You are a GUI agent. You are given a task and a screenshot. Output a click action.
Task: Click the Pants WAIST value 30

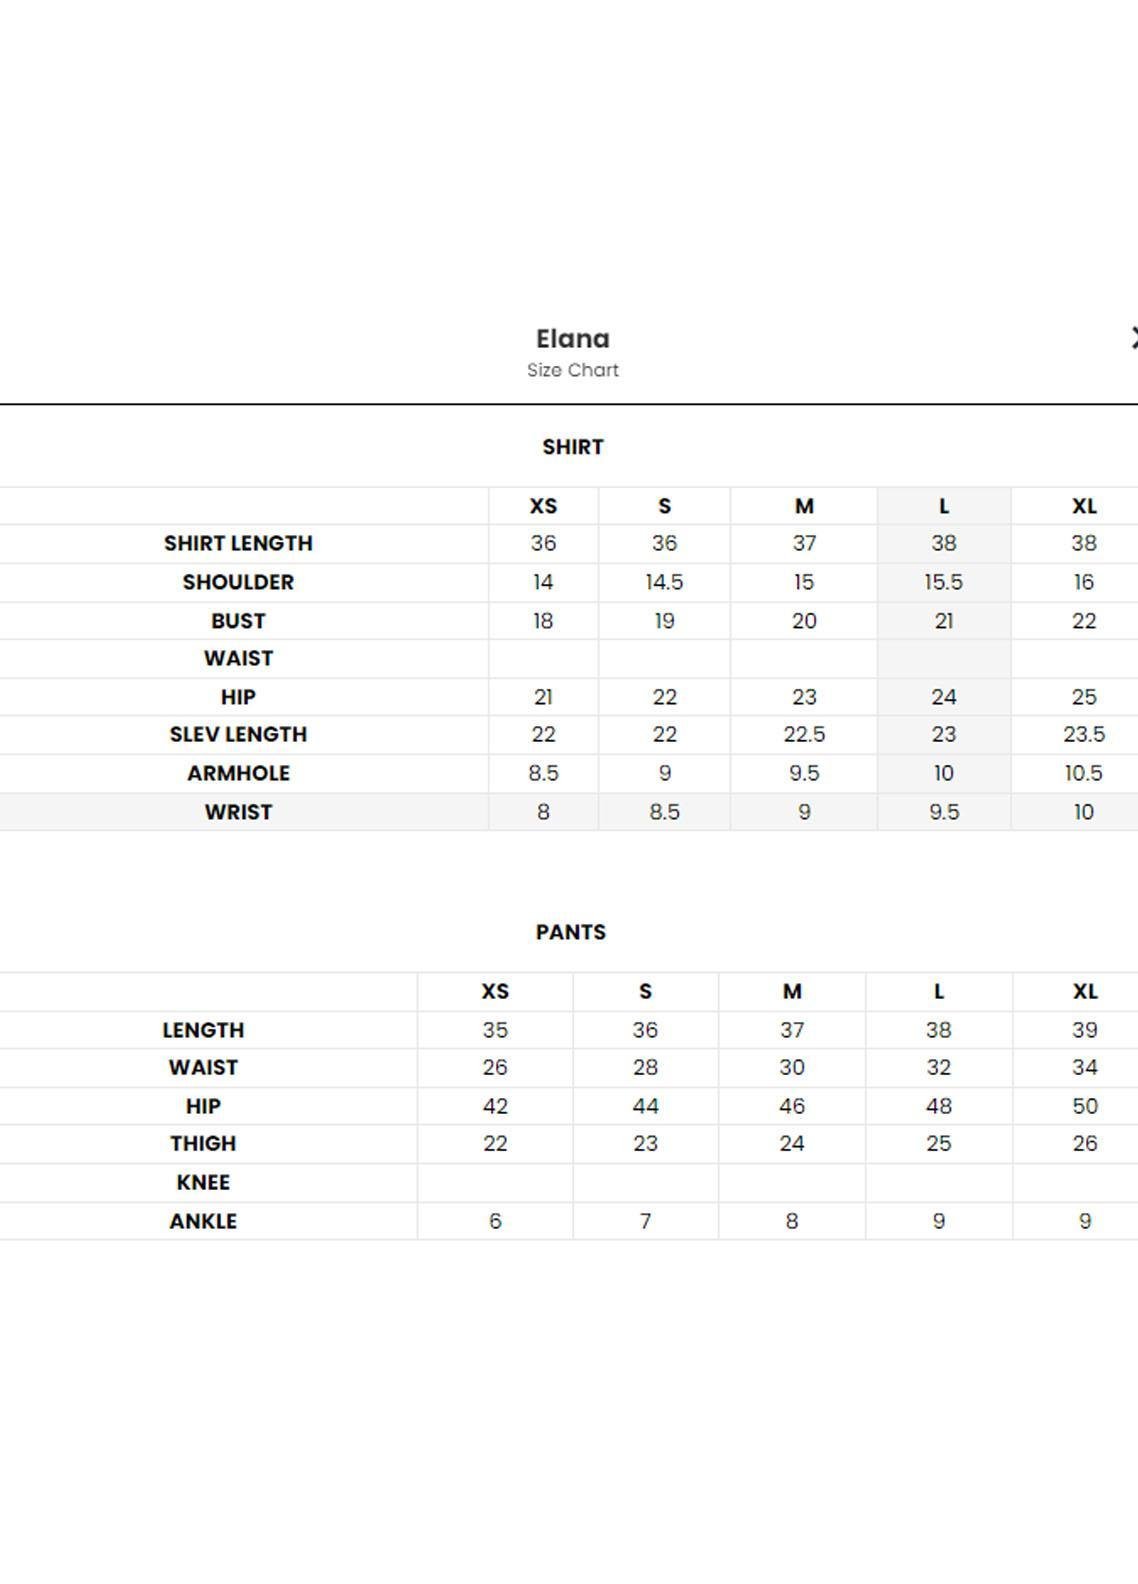tap(792, 1067)
